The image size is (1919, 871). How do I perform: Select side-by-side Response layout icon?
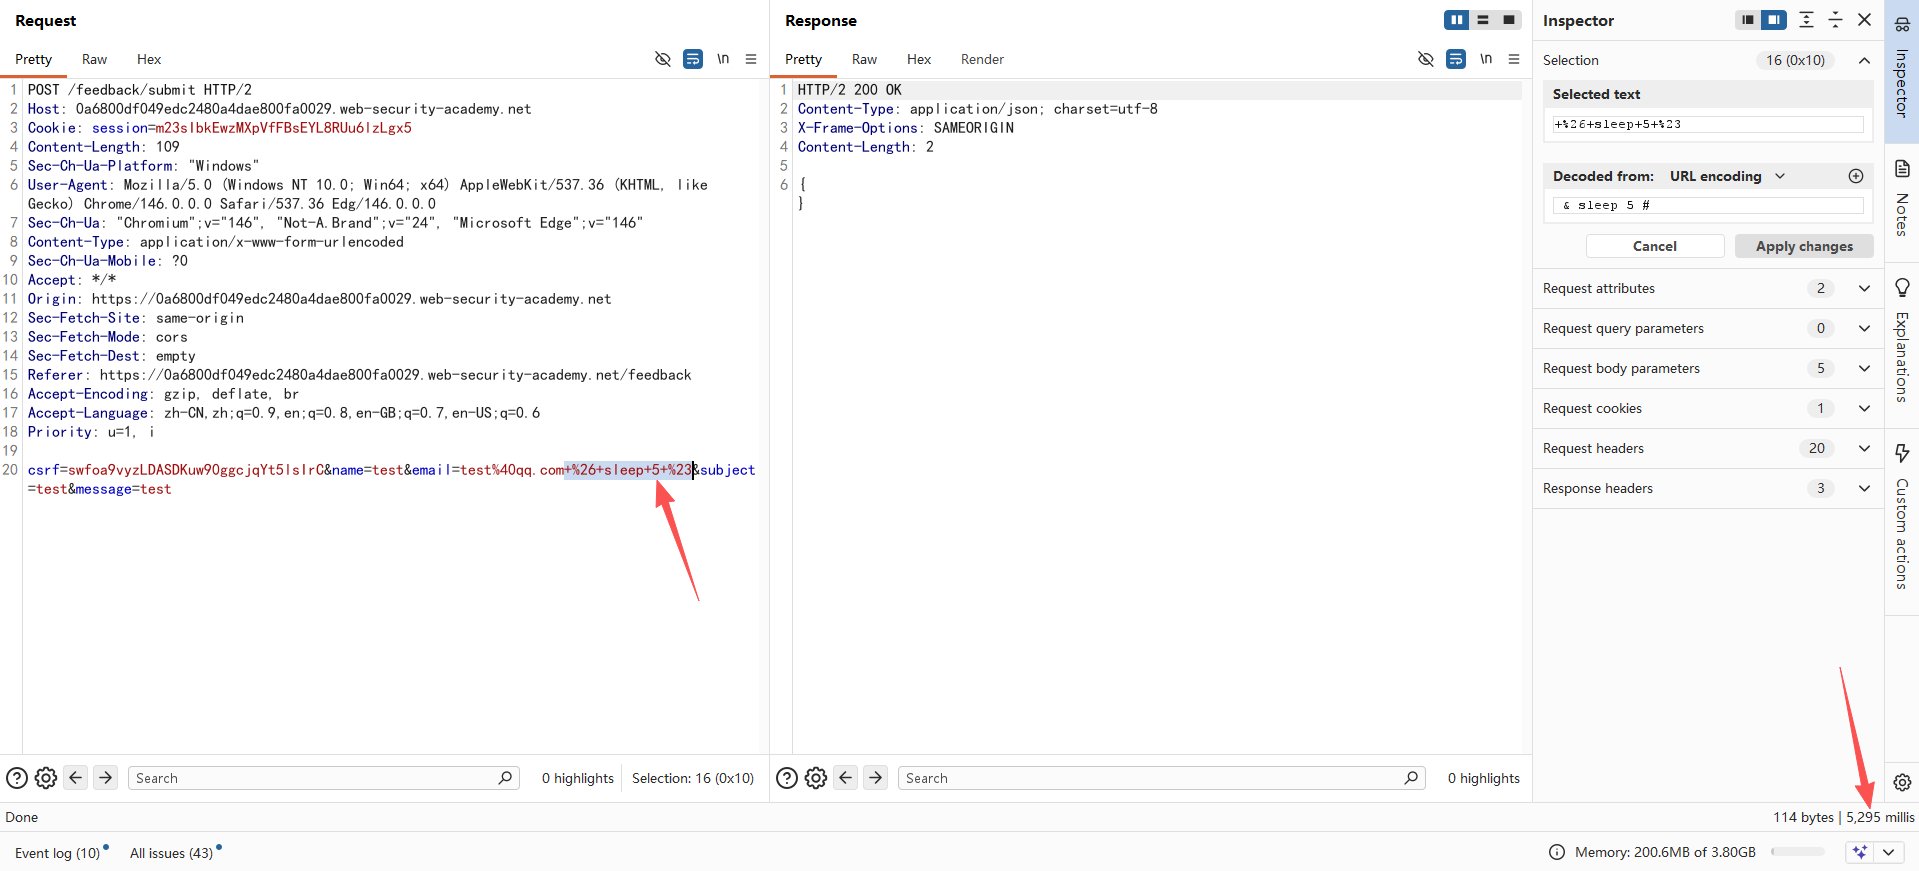1456,20
